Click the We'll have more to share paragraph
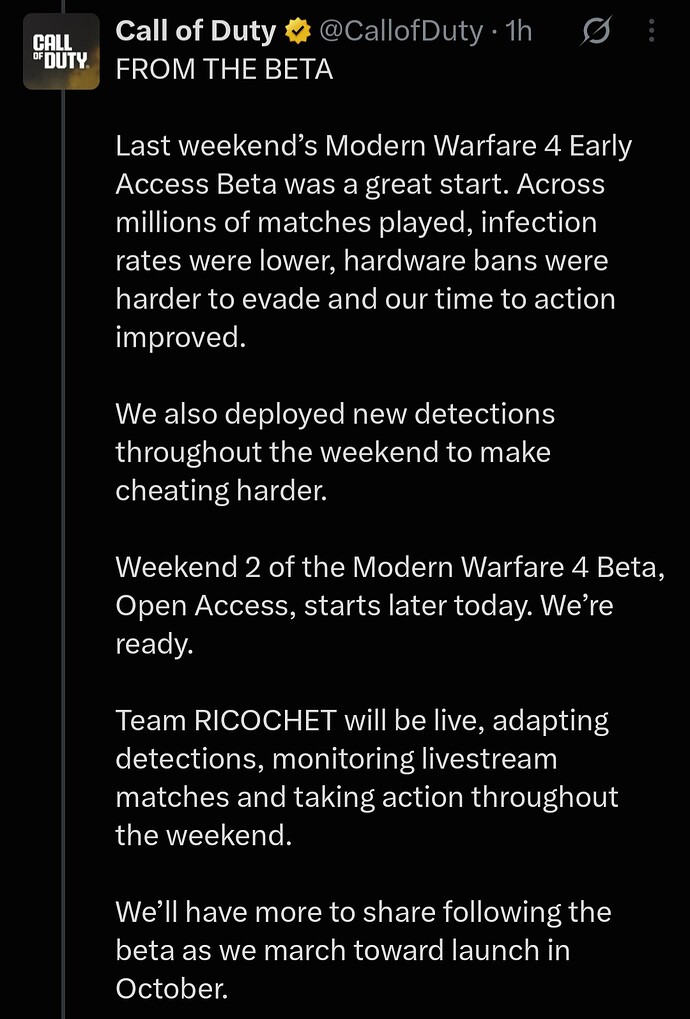 pyautogui.click(x=364, y=950)
